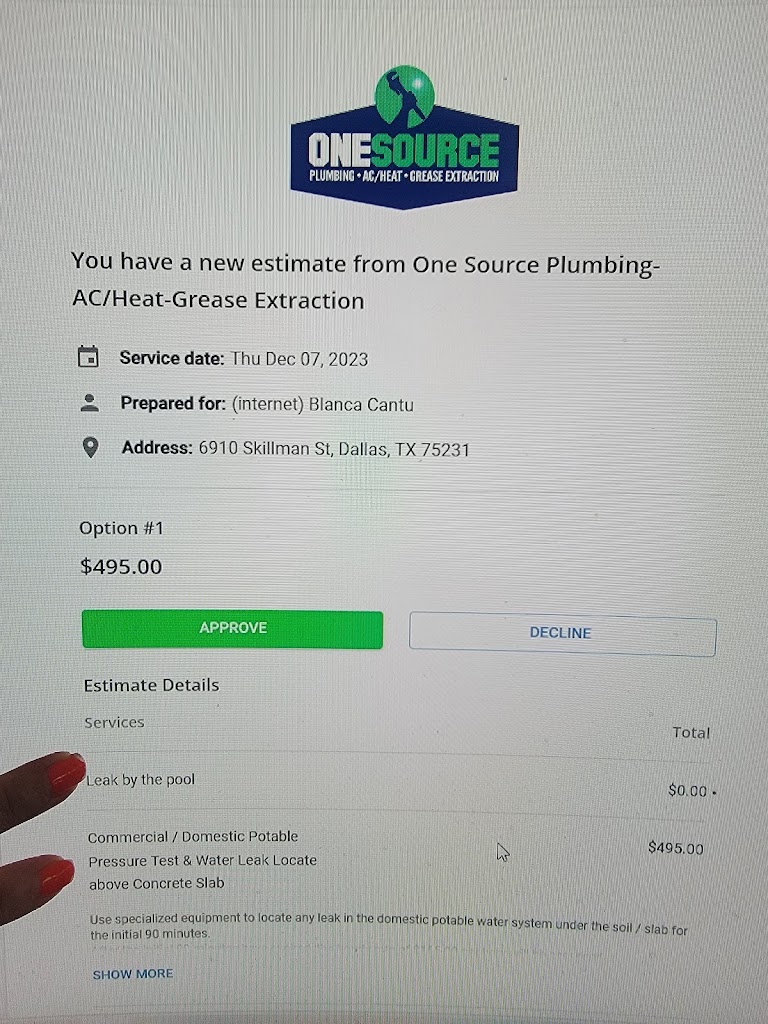The width and height of the screenshot is (768, 1024).
Task: Click the calendar icon beside Service date
Action: coord(88,357)
